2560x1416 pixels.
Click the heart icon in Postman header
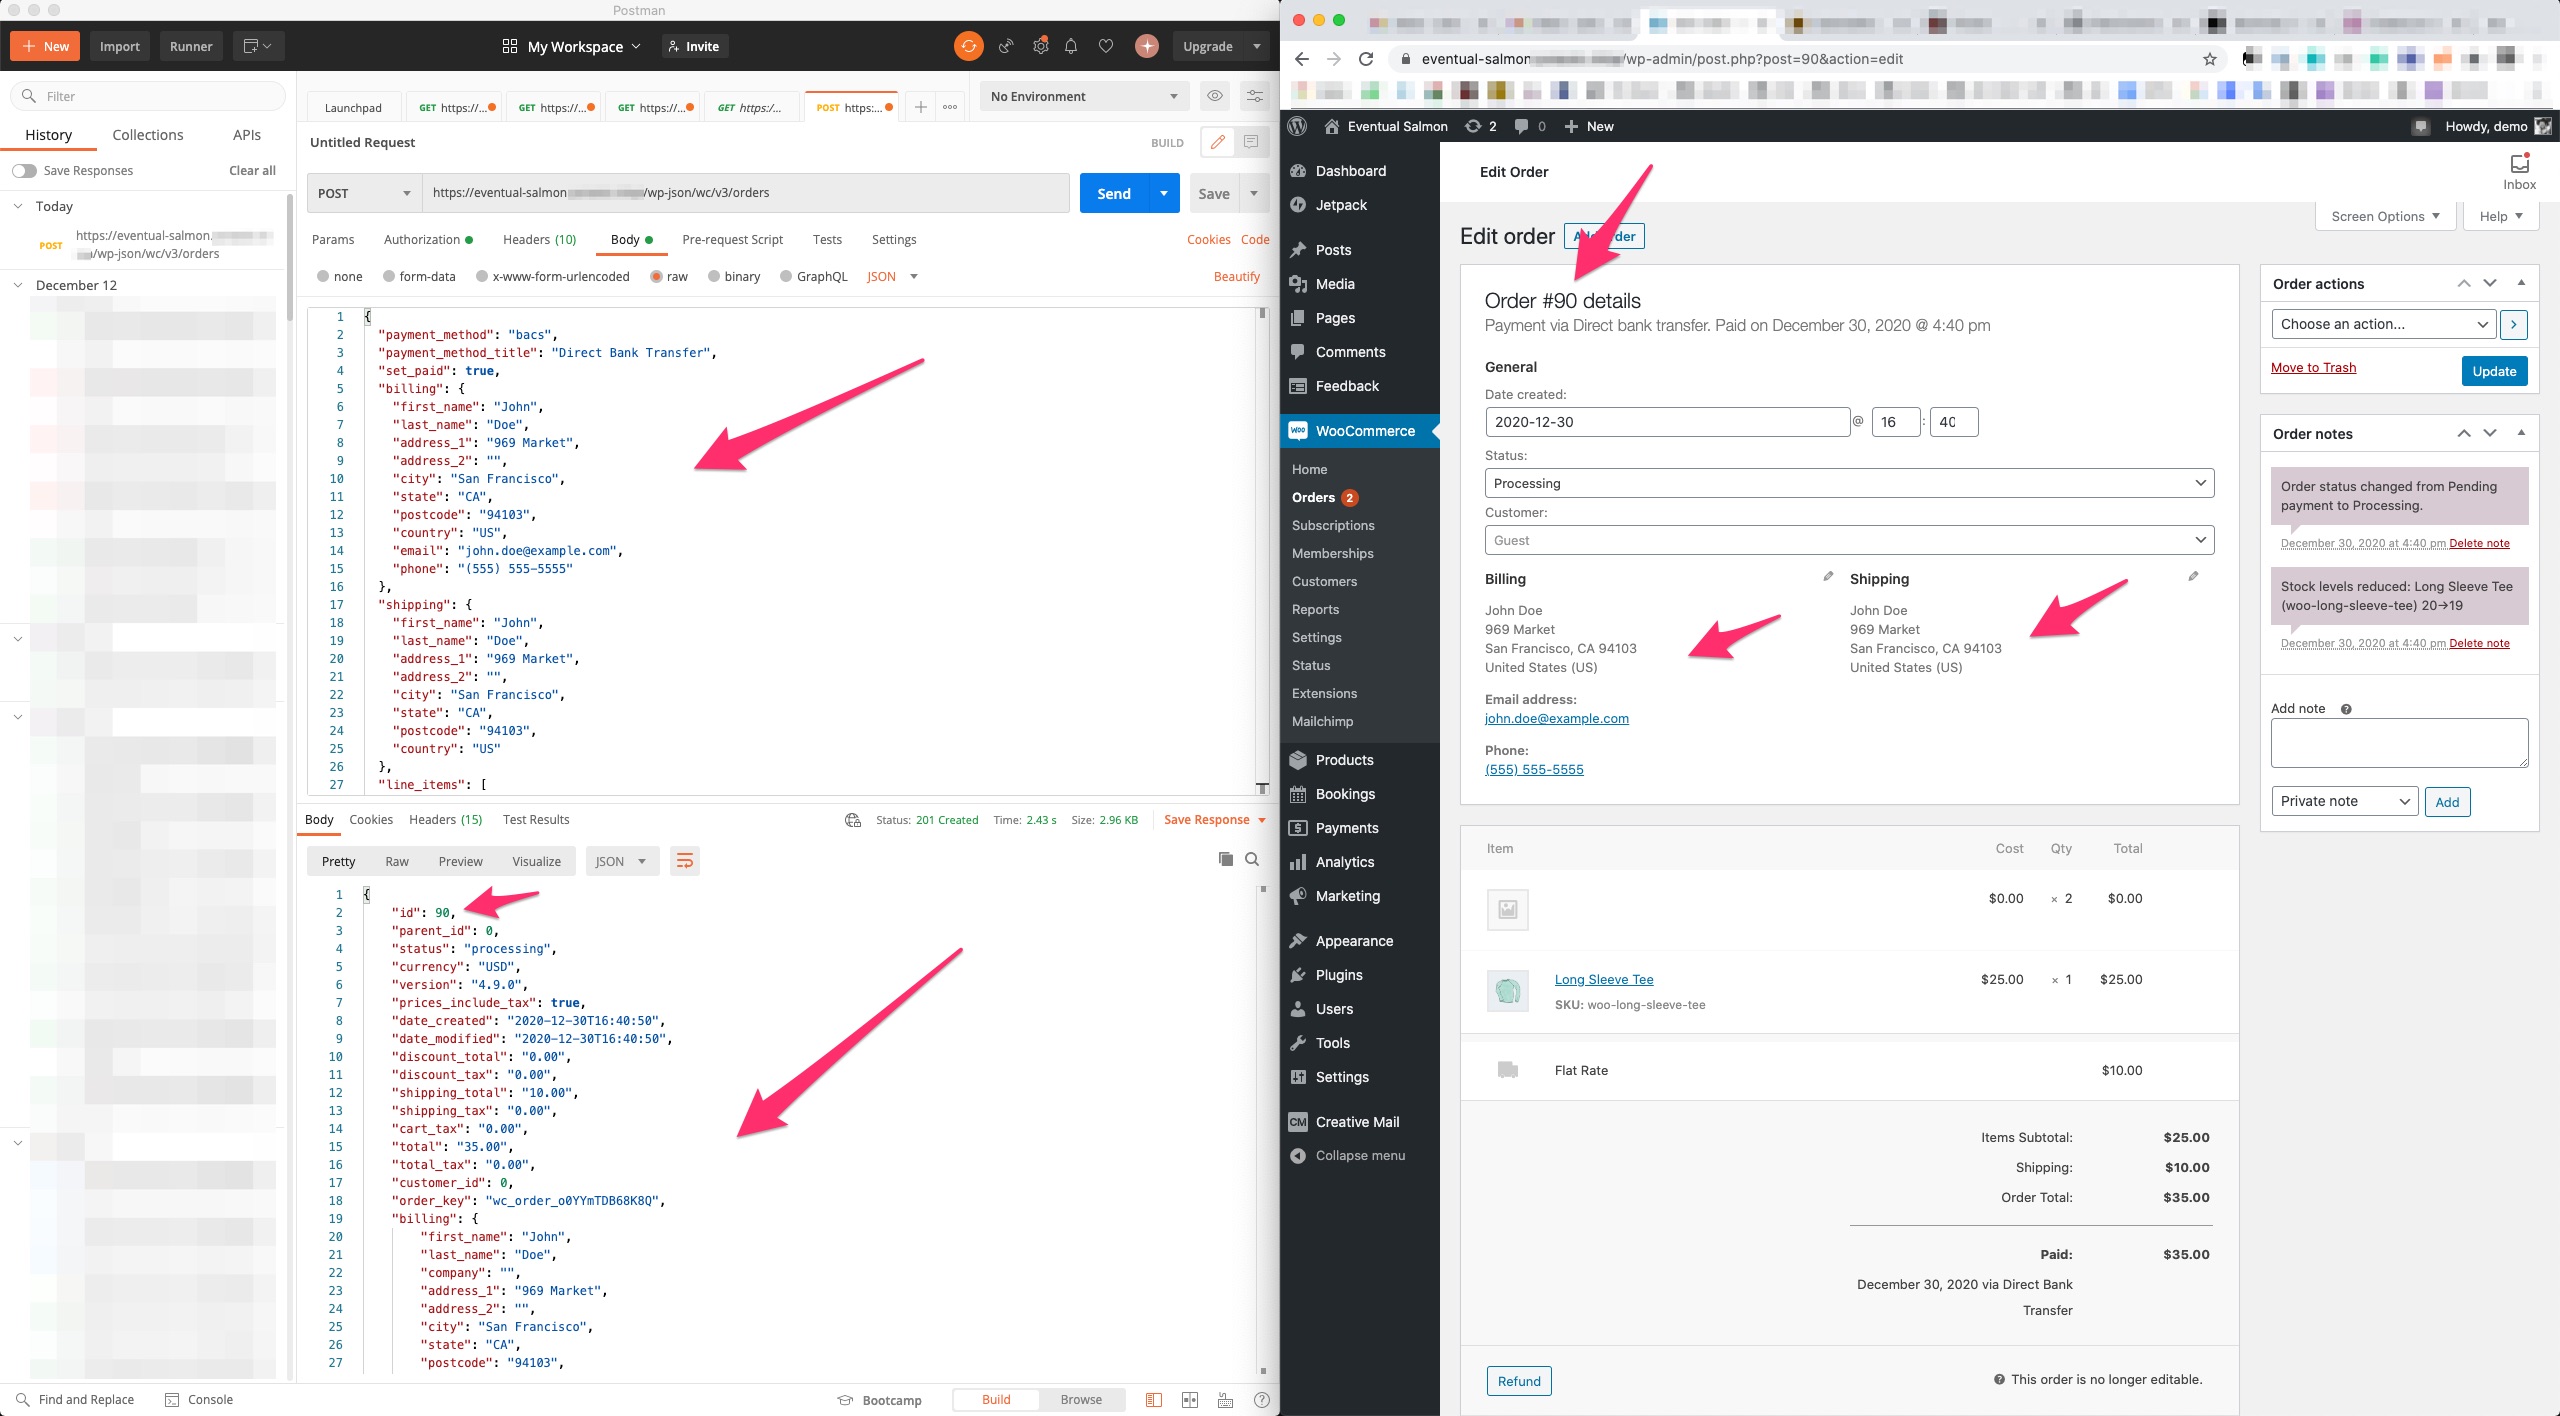point(1105,46)
